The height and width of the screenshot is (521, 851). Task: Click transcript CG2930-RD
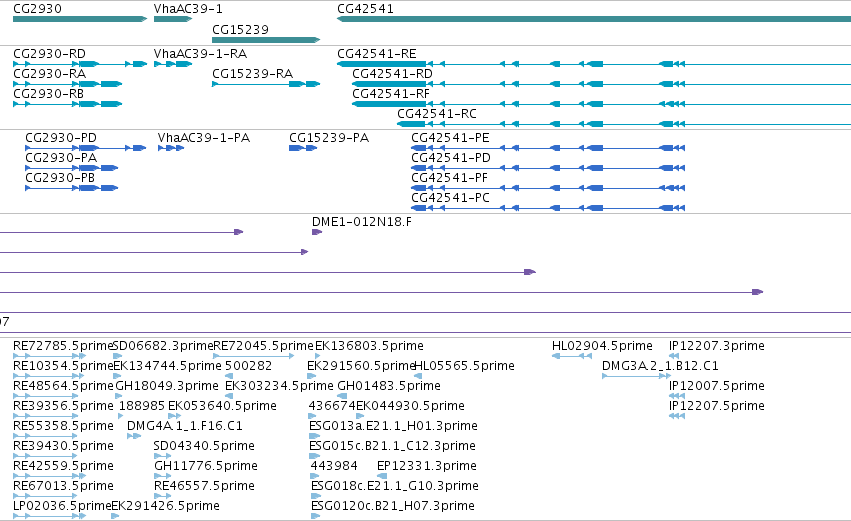click(x=80, y=64)
